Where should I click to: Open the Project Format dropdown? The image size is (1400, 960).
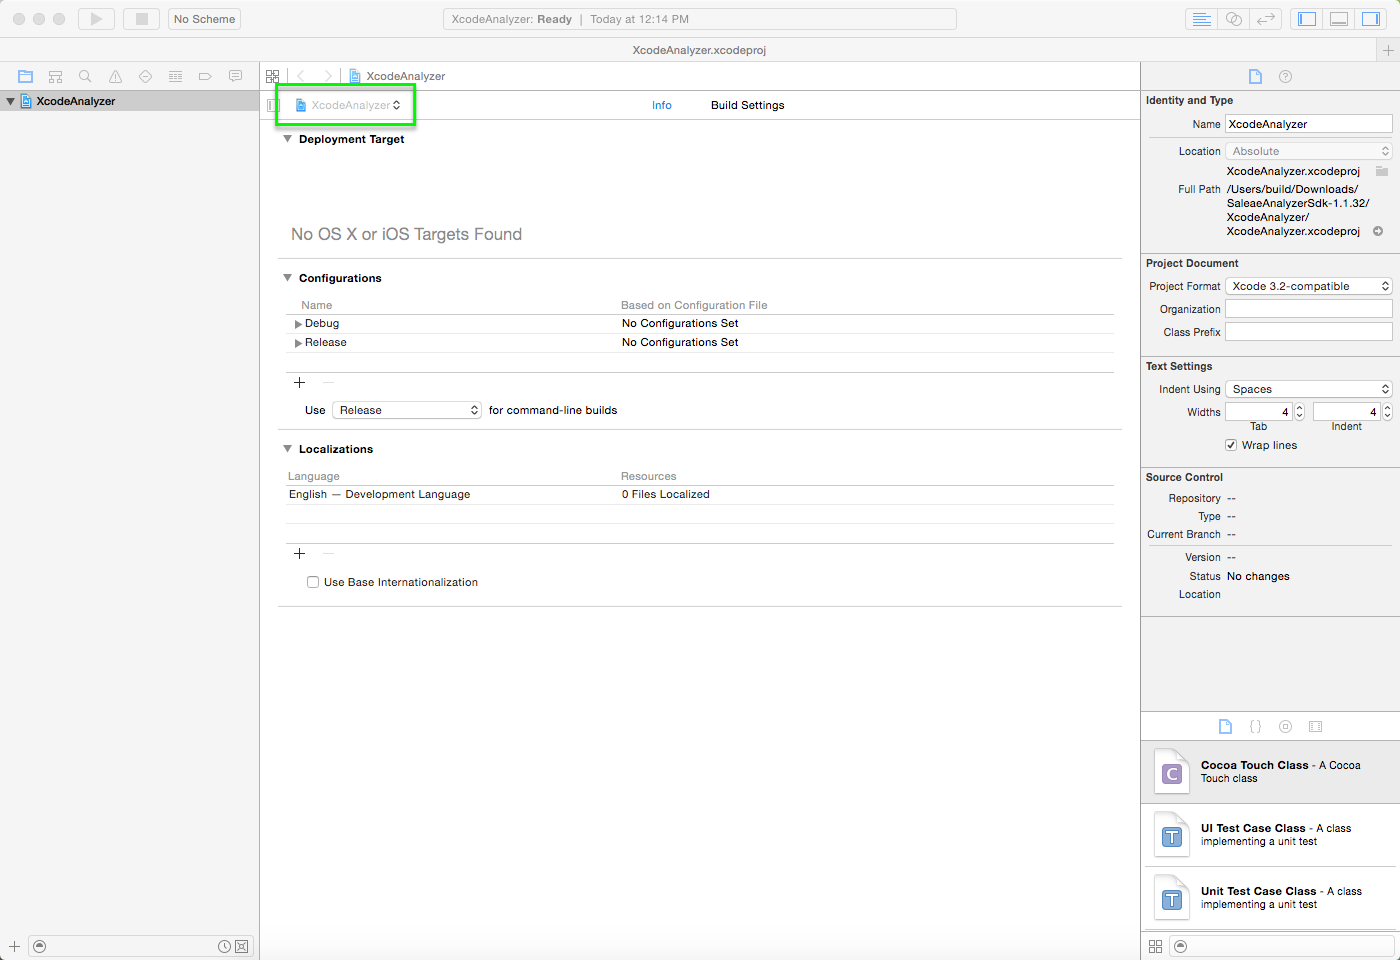[1308, 286]
